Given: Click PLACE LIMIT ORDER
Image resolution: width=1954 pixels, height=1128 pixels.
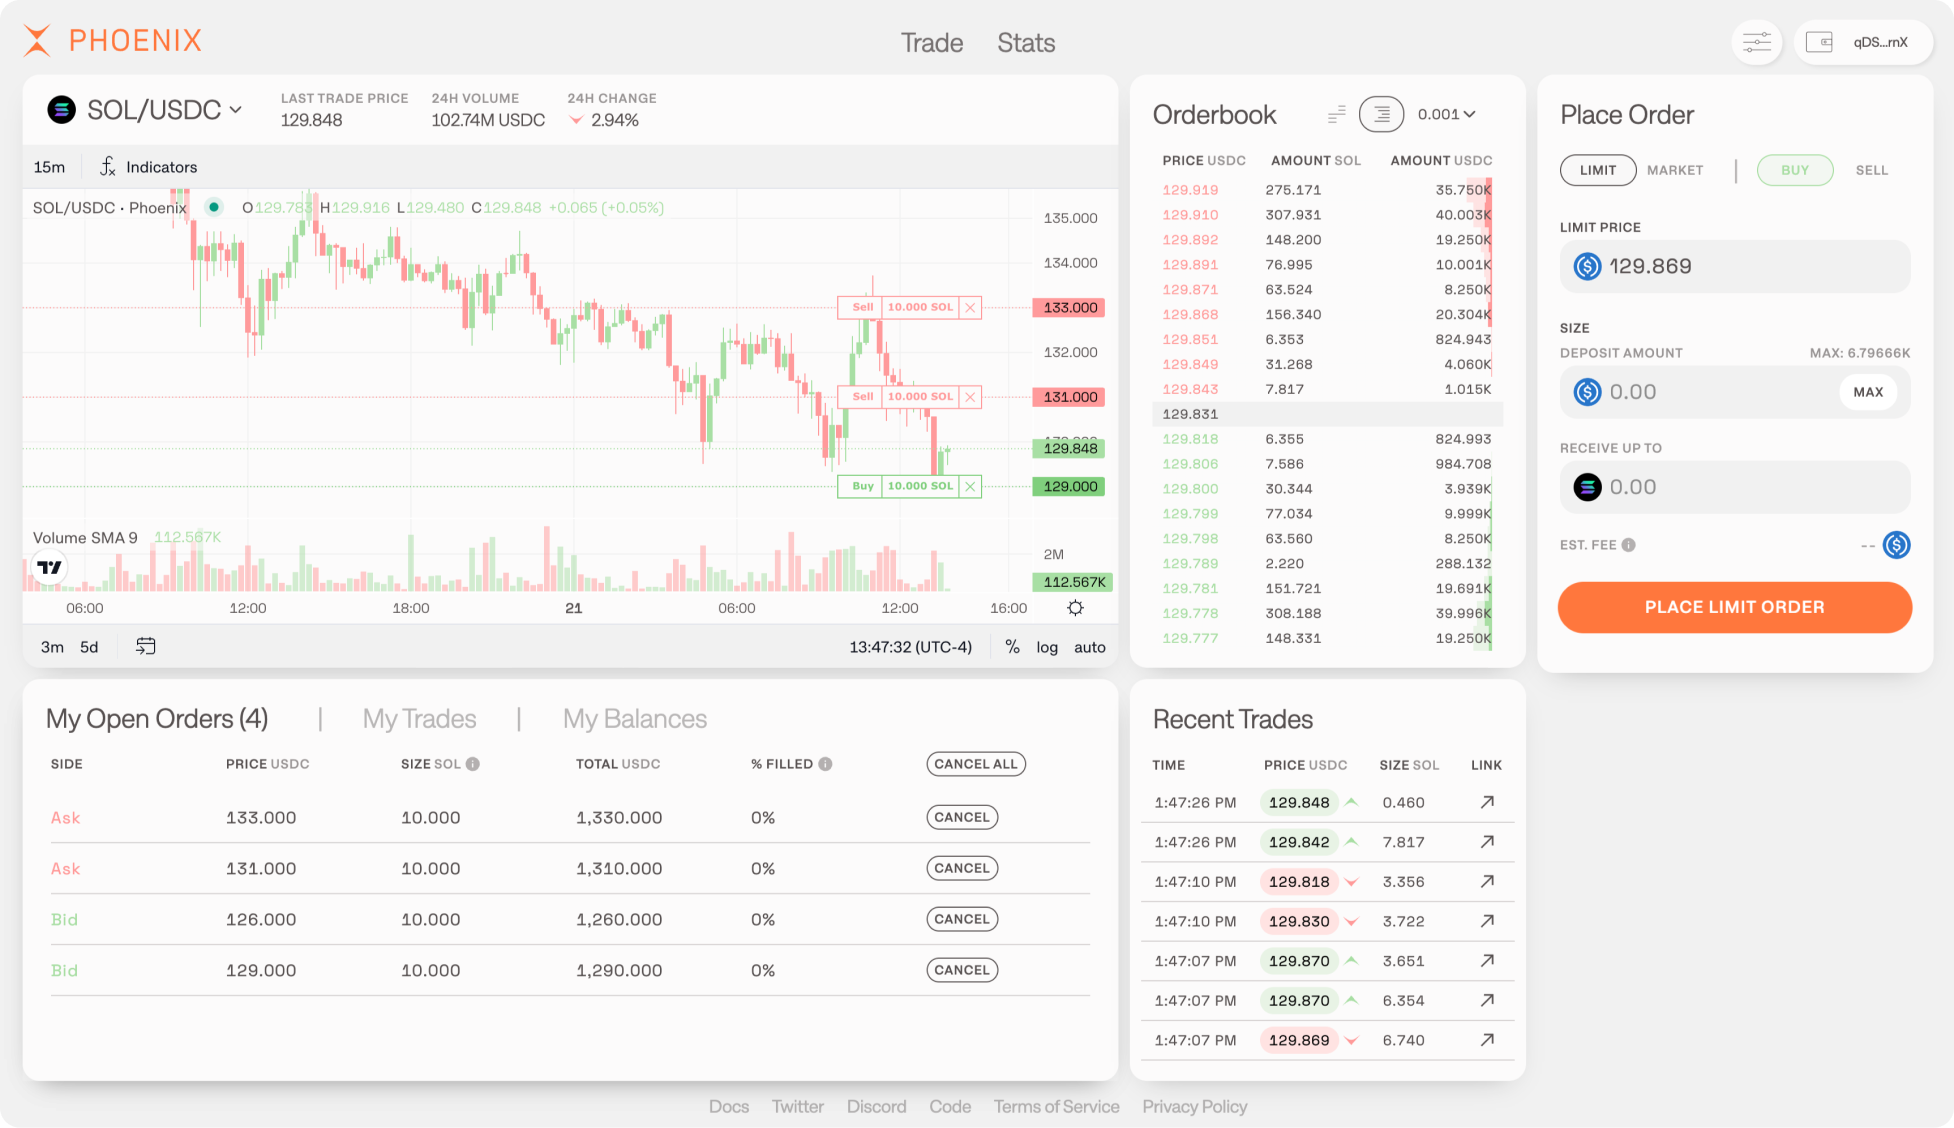Looking at the screenshot, I should coord(1735,607).
